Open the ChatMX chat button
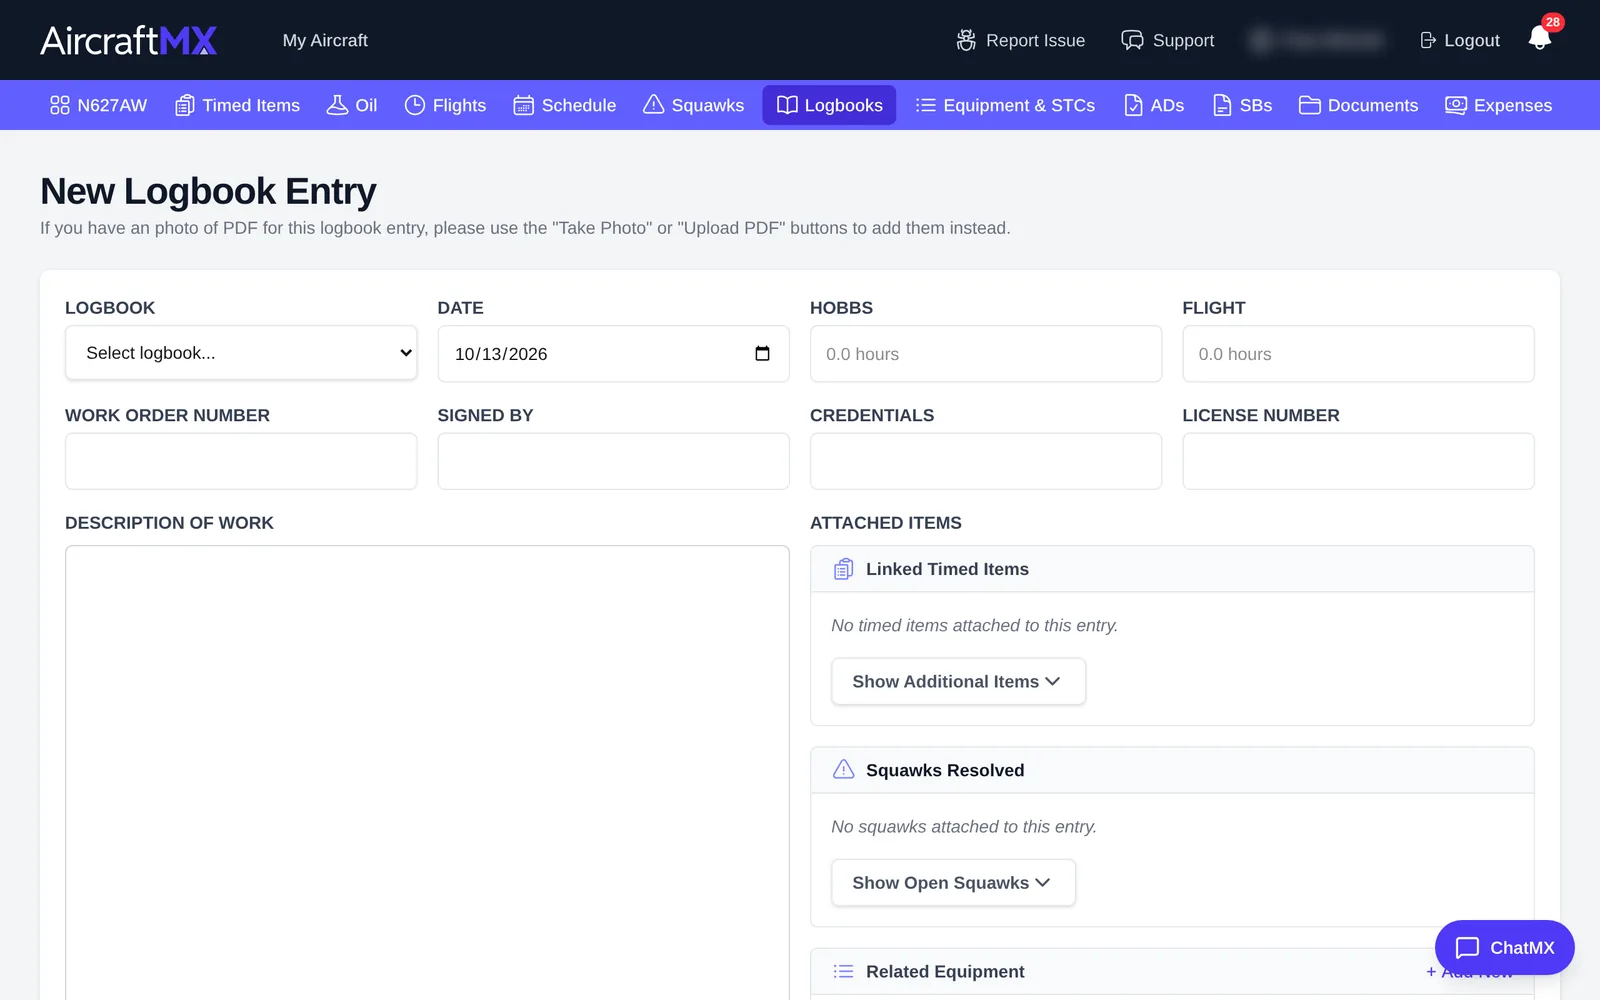The width and height of the screenshot is (1600, 1000). point(1504,947)
